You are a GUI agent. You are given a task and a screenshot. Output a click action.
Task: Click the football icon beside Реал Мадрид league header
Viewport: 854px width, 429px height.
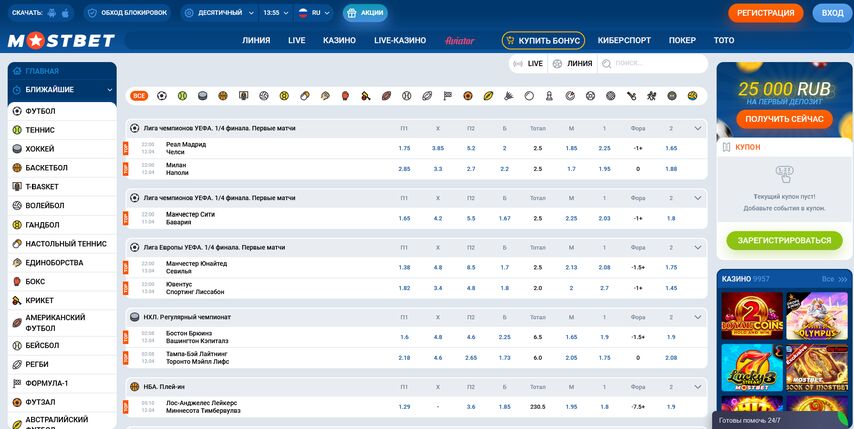click(135, 128)
